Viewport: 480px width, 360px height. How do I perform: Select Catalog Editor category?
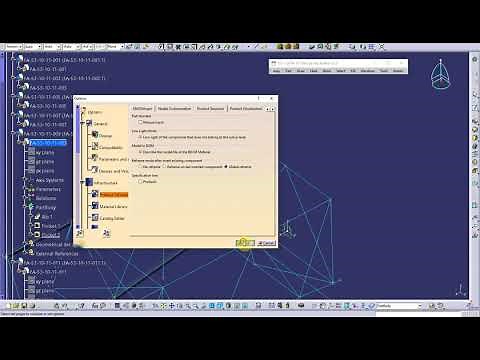coord(112,218)
